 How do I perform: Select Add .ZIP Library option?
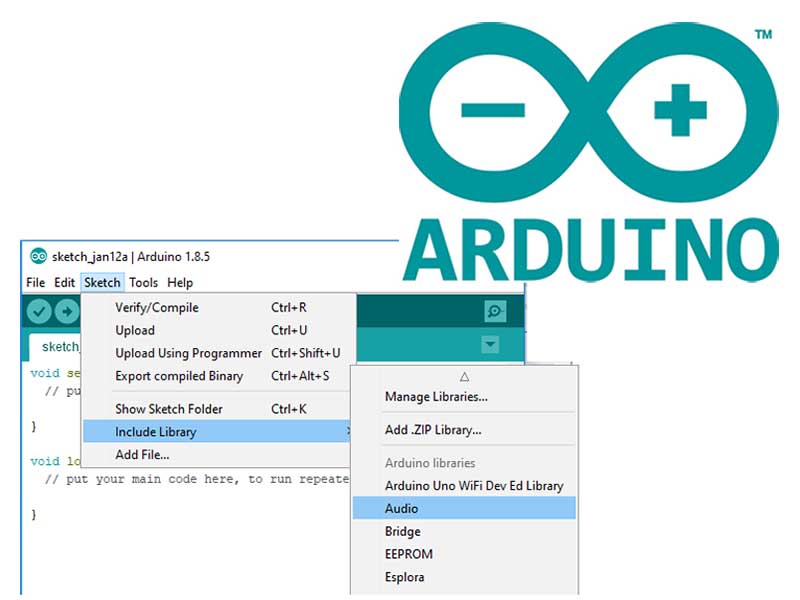tap(435, 428)
